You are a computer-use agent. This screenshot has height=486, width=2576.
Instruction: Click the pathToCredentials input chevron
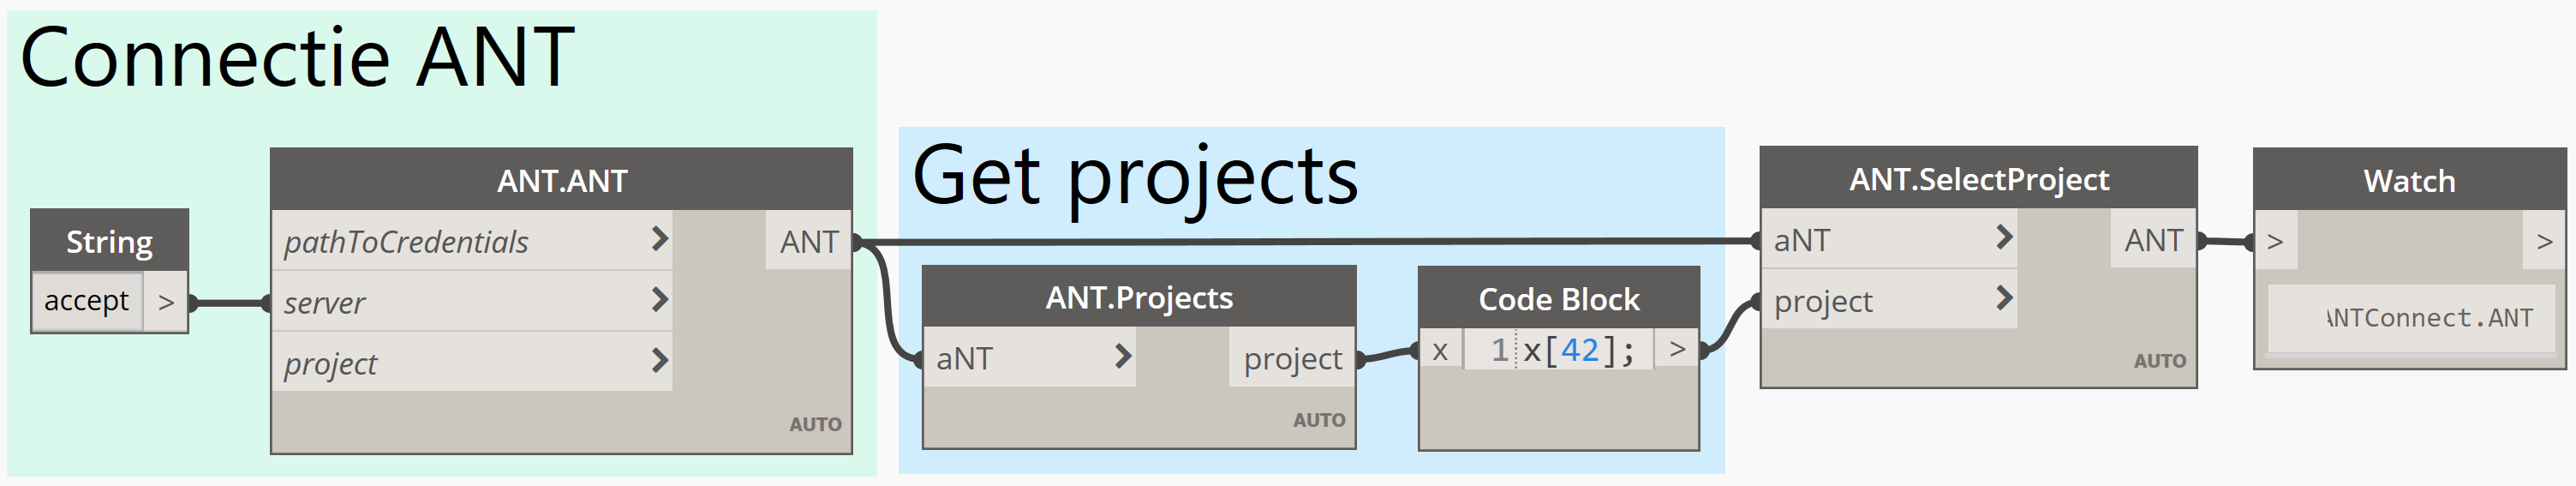(659, 239)
